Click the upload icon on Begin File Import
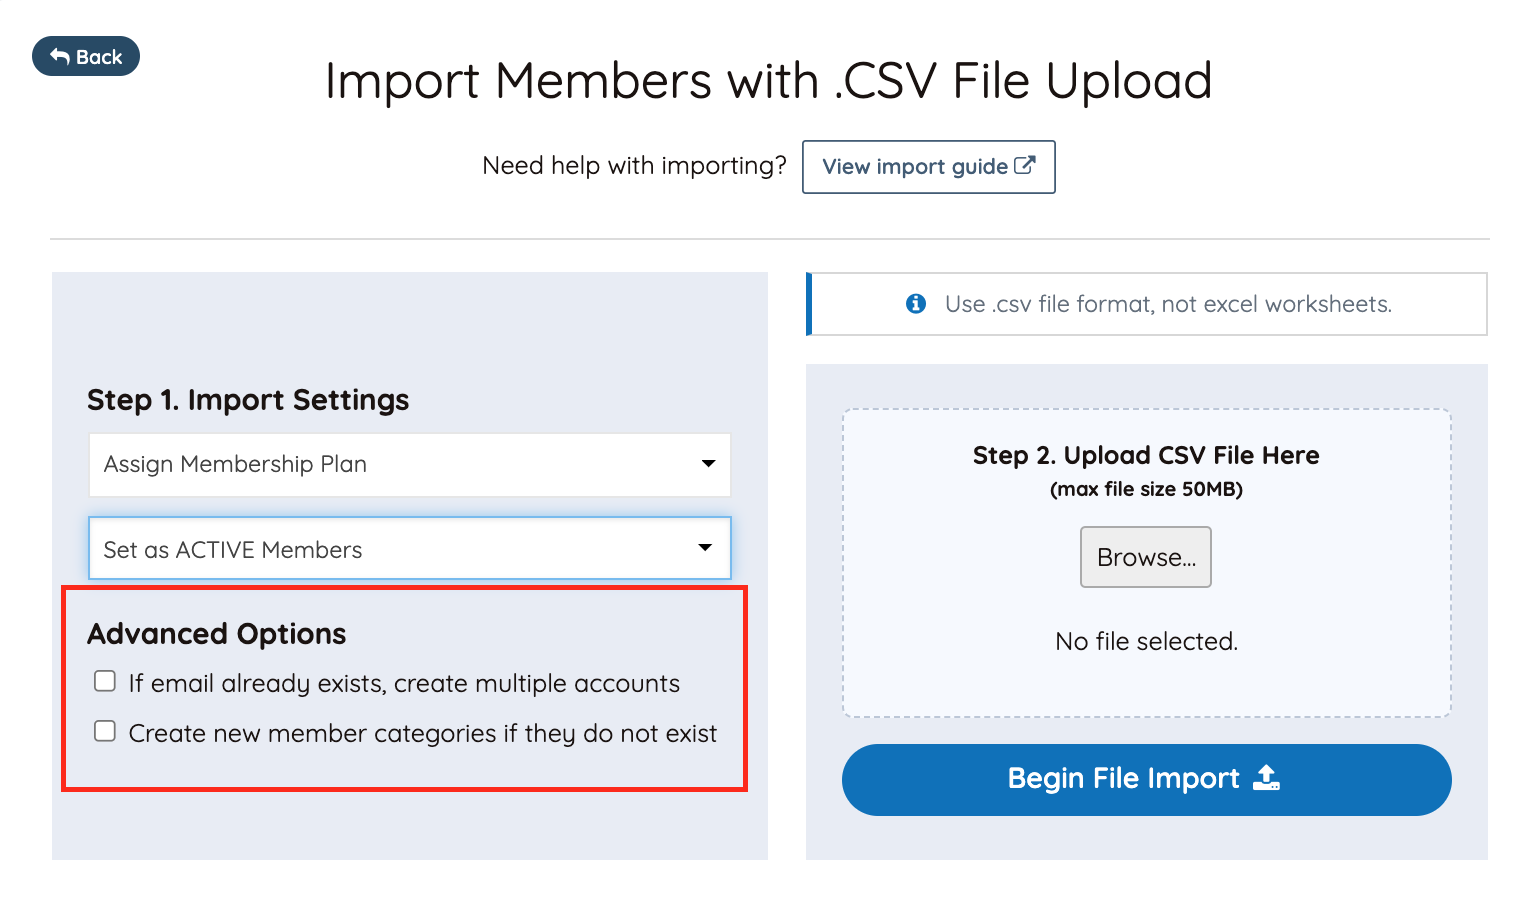This screenshot has height=912, width=1538. tap(1267, 779)
